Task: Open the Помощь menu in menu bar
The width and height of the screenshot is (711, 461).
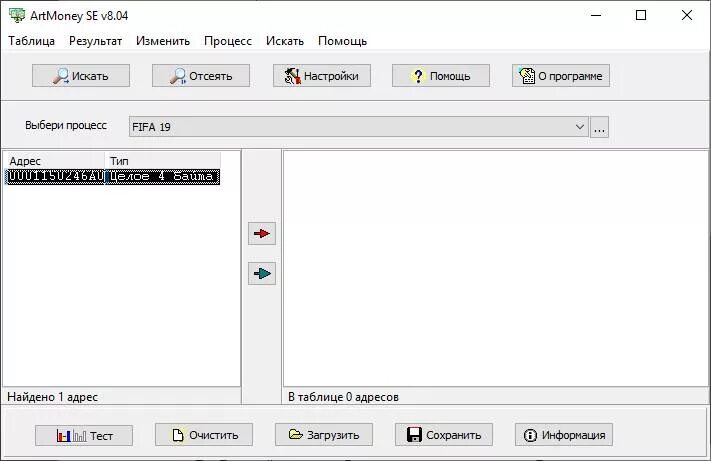Action: [x=342, y=41]
